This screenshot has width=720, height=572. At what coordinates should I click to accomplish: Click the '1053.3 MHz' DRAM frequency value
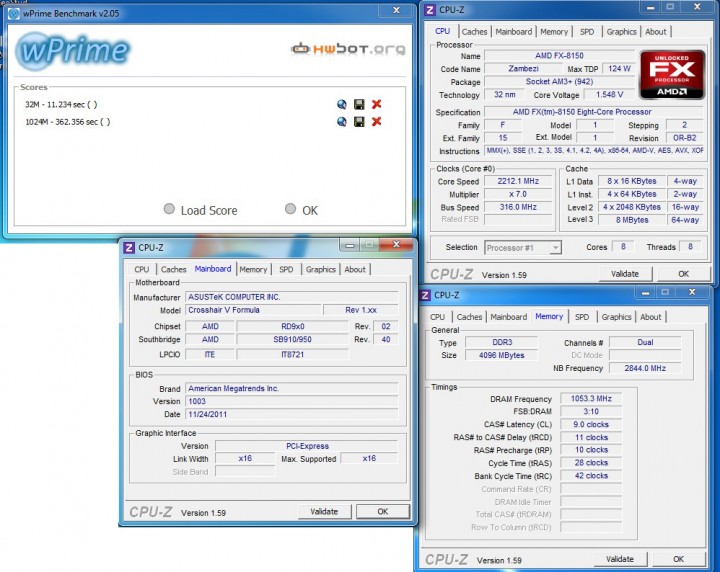pos(591,398)
